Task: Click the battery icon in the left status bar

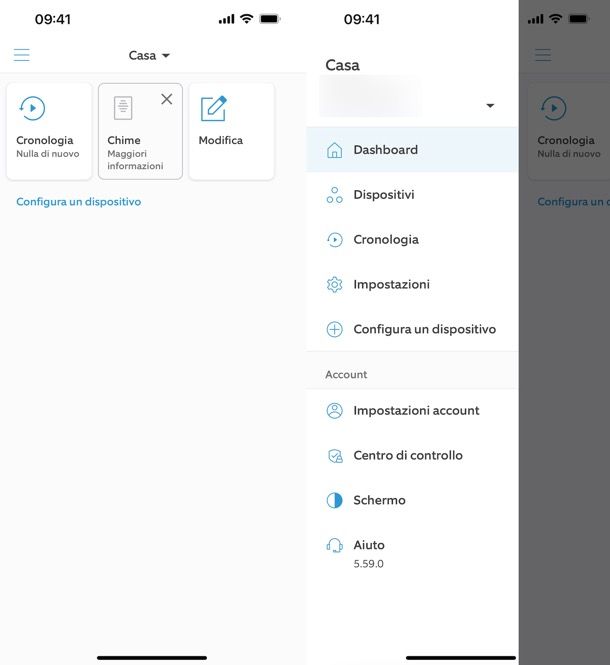Action: [x=270, y=19]
